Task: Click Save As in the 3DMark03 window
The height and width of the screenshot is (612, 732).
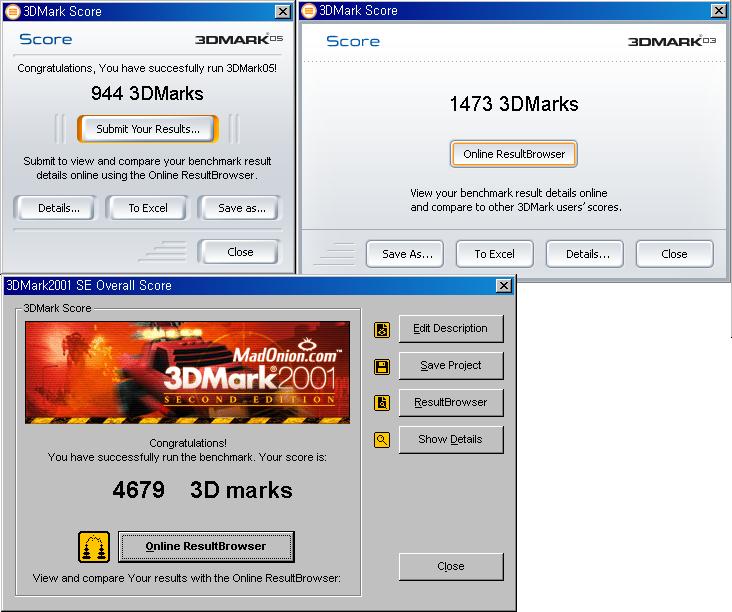Action: tap(405, 254)
